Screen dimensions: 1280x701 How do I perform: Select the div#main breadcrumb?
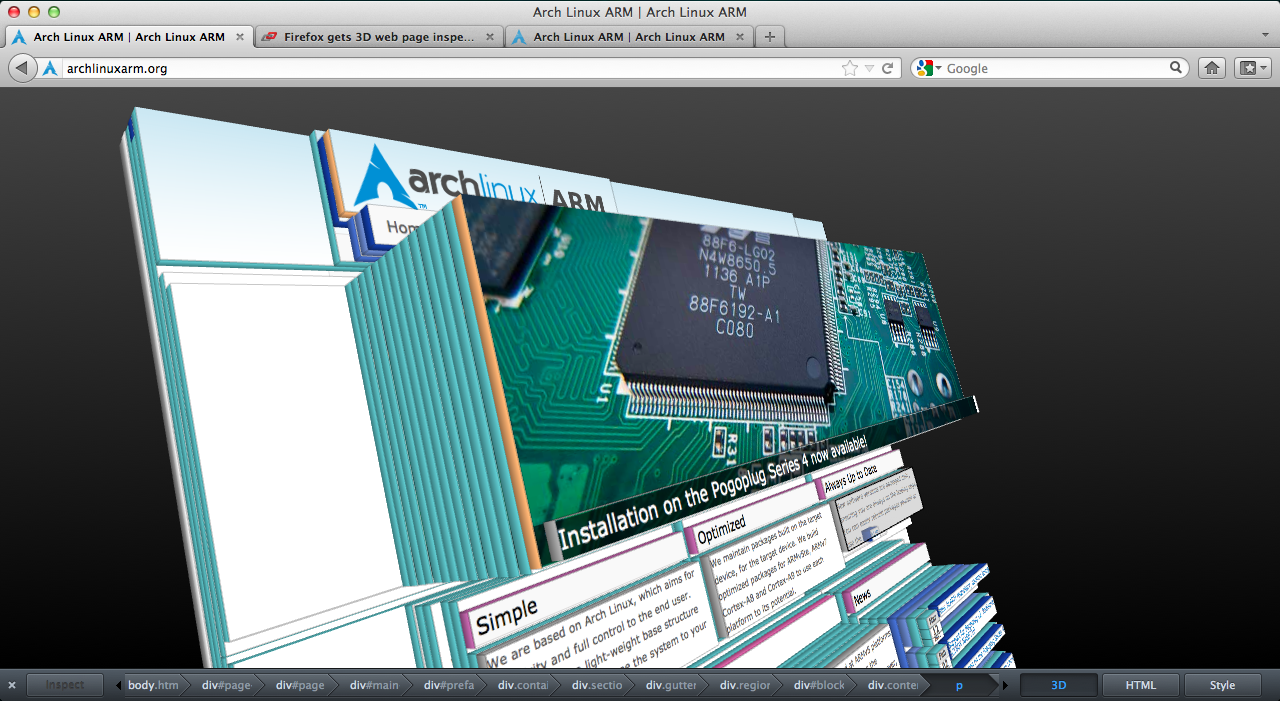coord(374,685)
